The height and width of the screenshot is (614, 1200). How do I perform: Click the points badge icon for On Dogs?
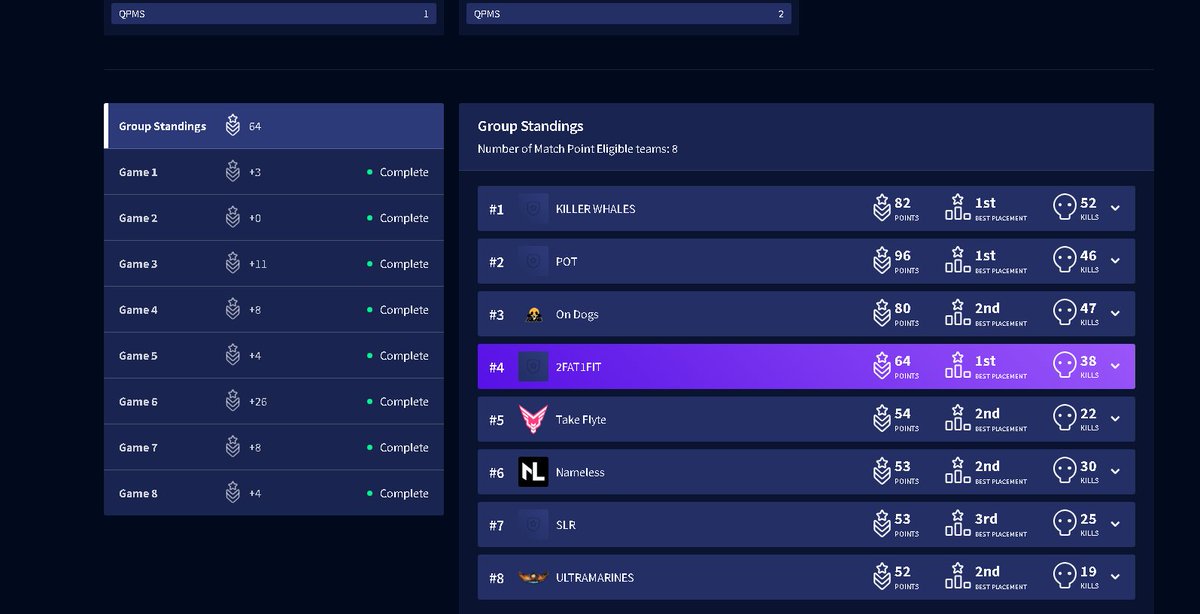881,313
